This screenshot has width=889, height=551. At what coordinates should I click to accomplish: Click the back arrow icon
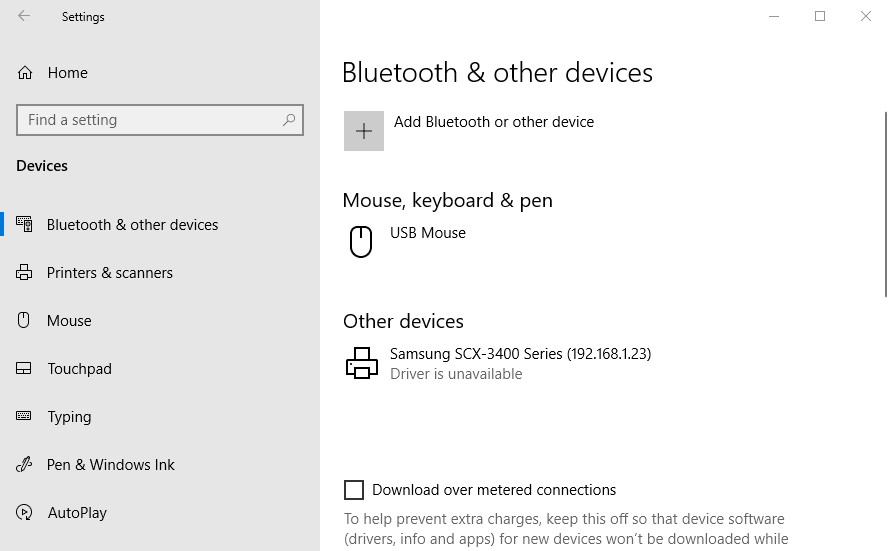[24, 16]
